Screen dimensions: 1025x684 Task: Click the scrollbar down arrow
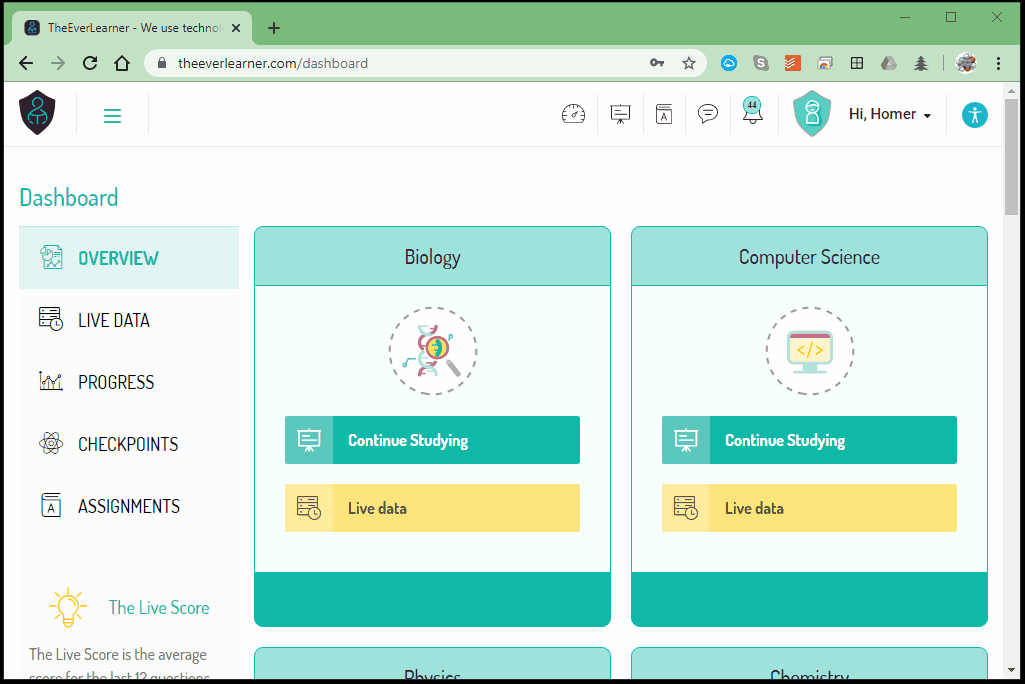pyautogui.click(x=1011, y=670)
